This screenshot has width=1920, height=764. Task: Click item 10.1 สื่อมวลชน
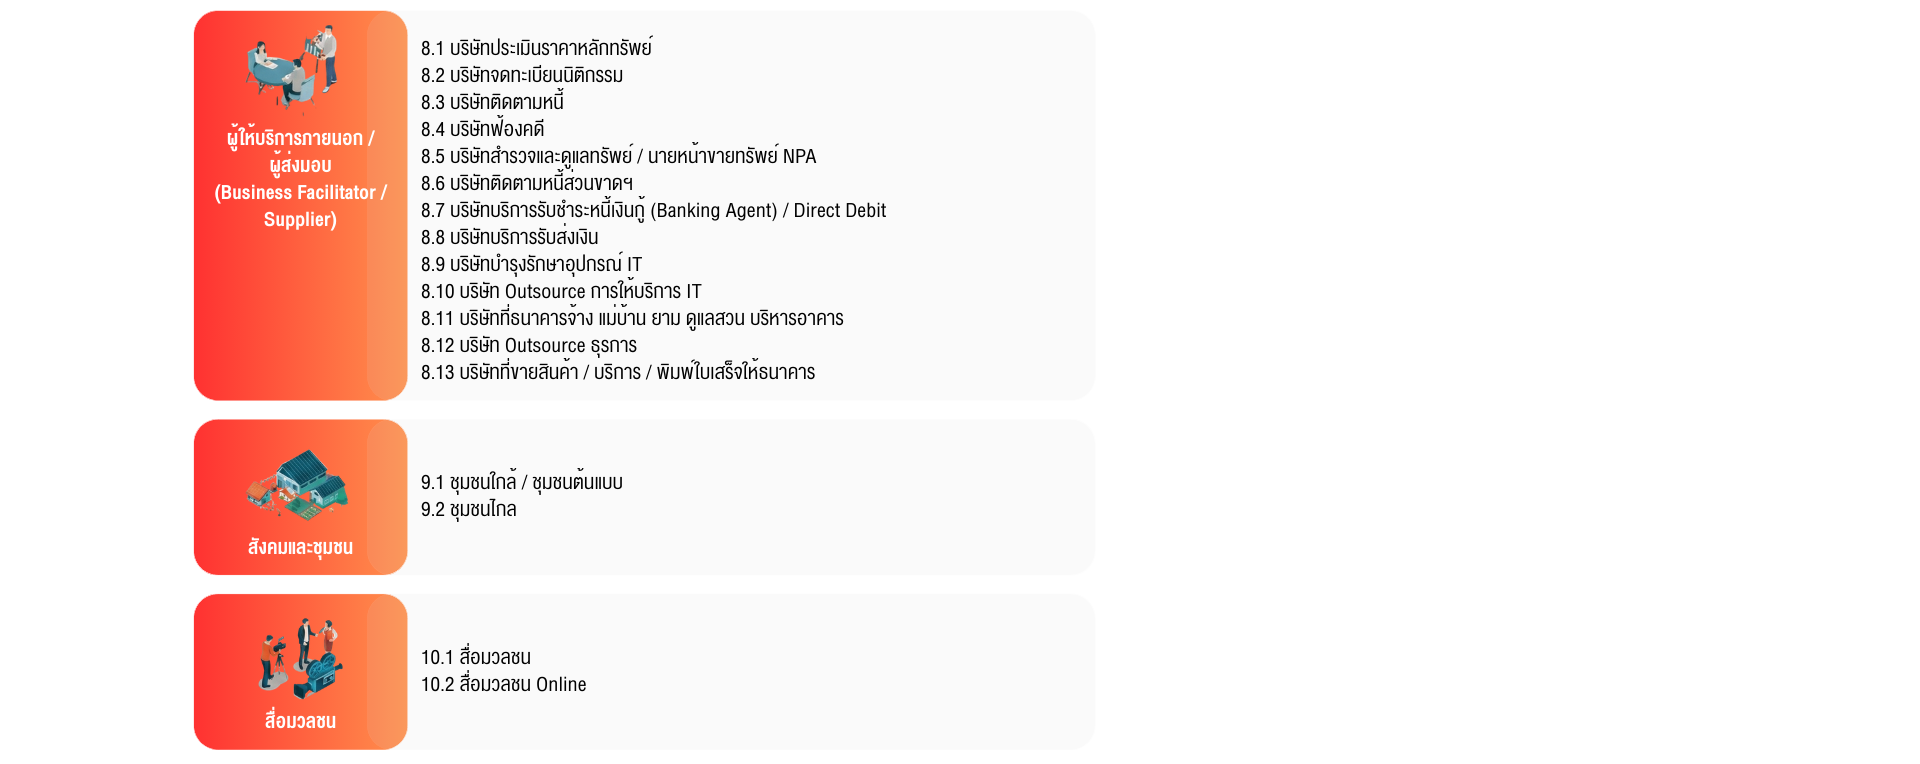pos(475,657)
